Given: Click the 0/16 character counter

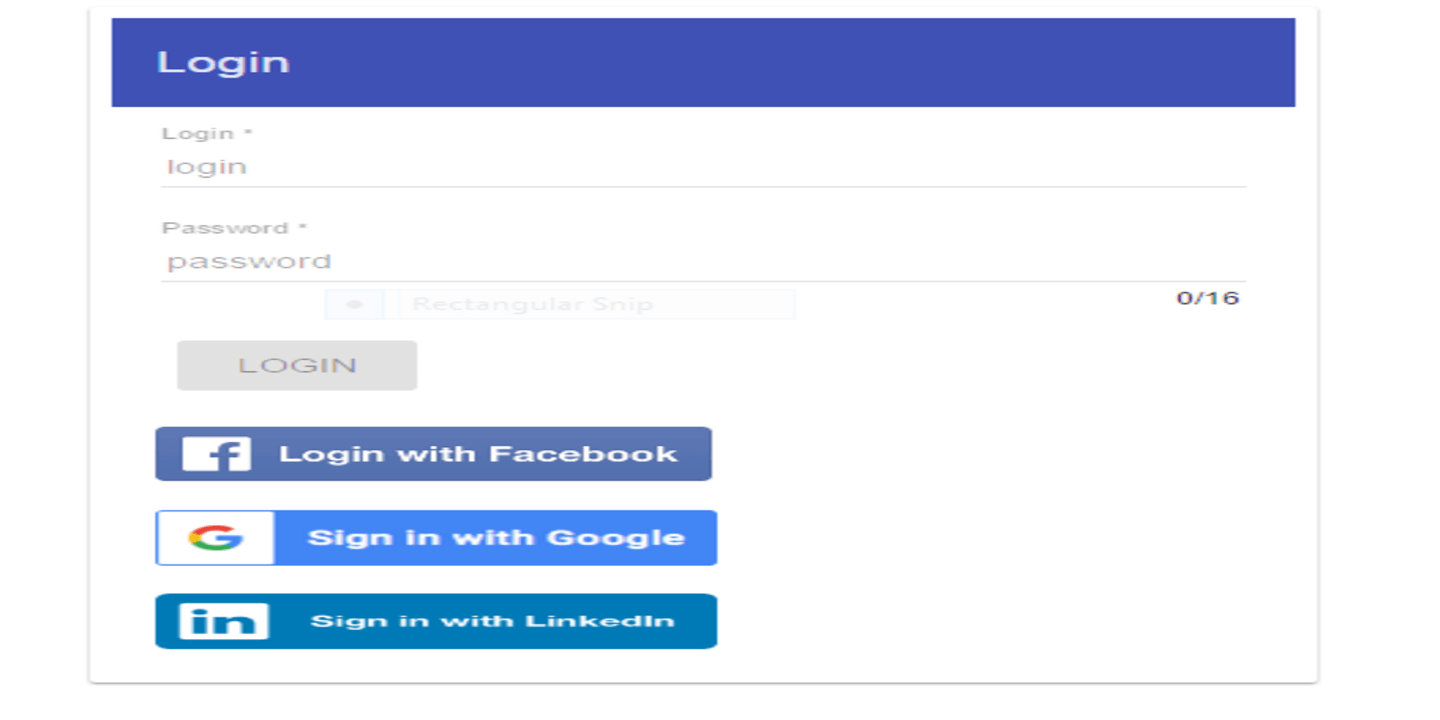Looking at the screenshot, I should [x=1208, y=298].
